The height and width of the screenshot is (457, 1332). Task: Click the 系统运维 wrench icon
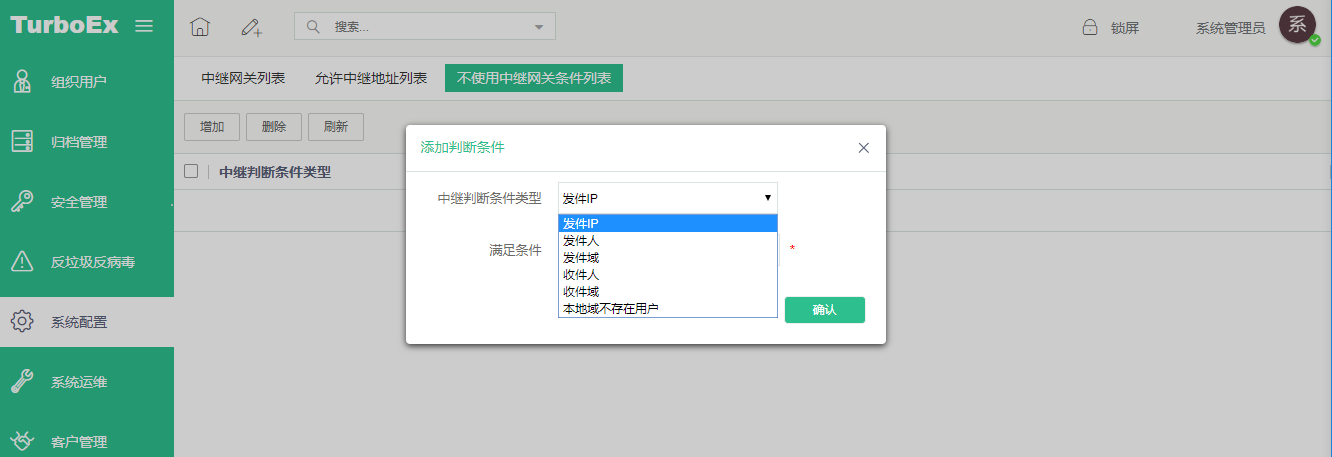click(x=22, y=382)
